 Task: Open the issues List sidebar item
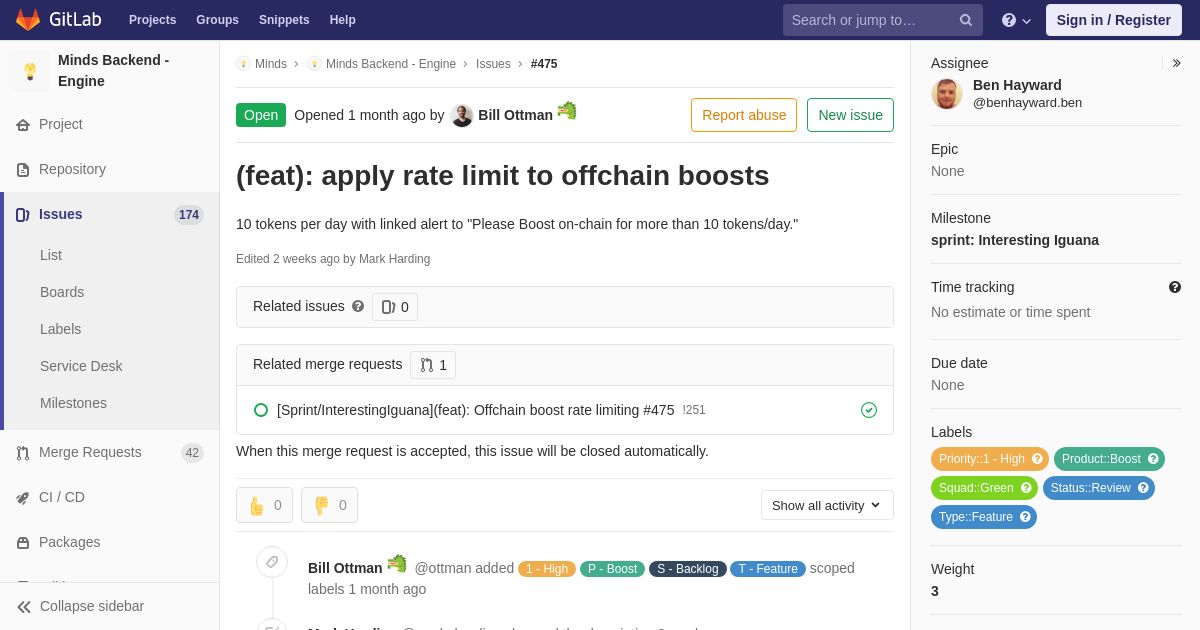click(51, 255)
